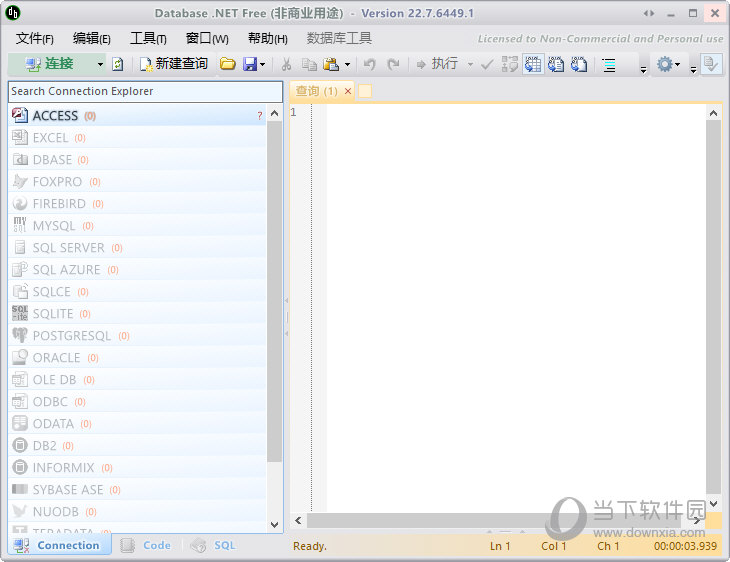Click the open file folder icon

228,64
